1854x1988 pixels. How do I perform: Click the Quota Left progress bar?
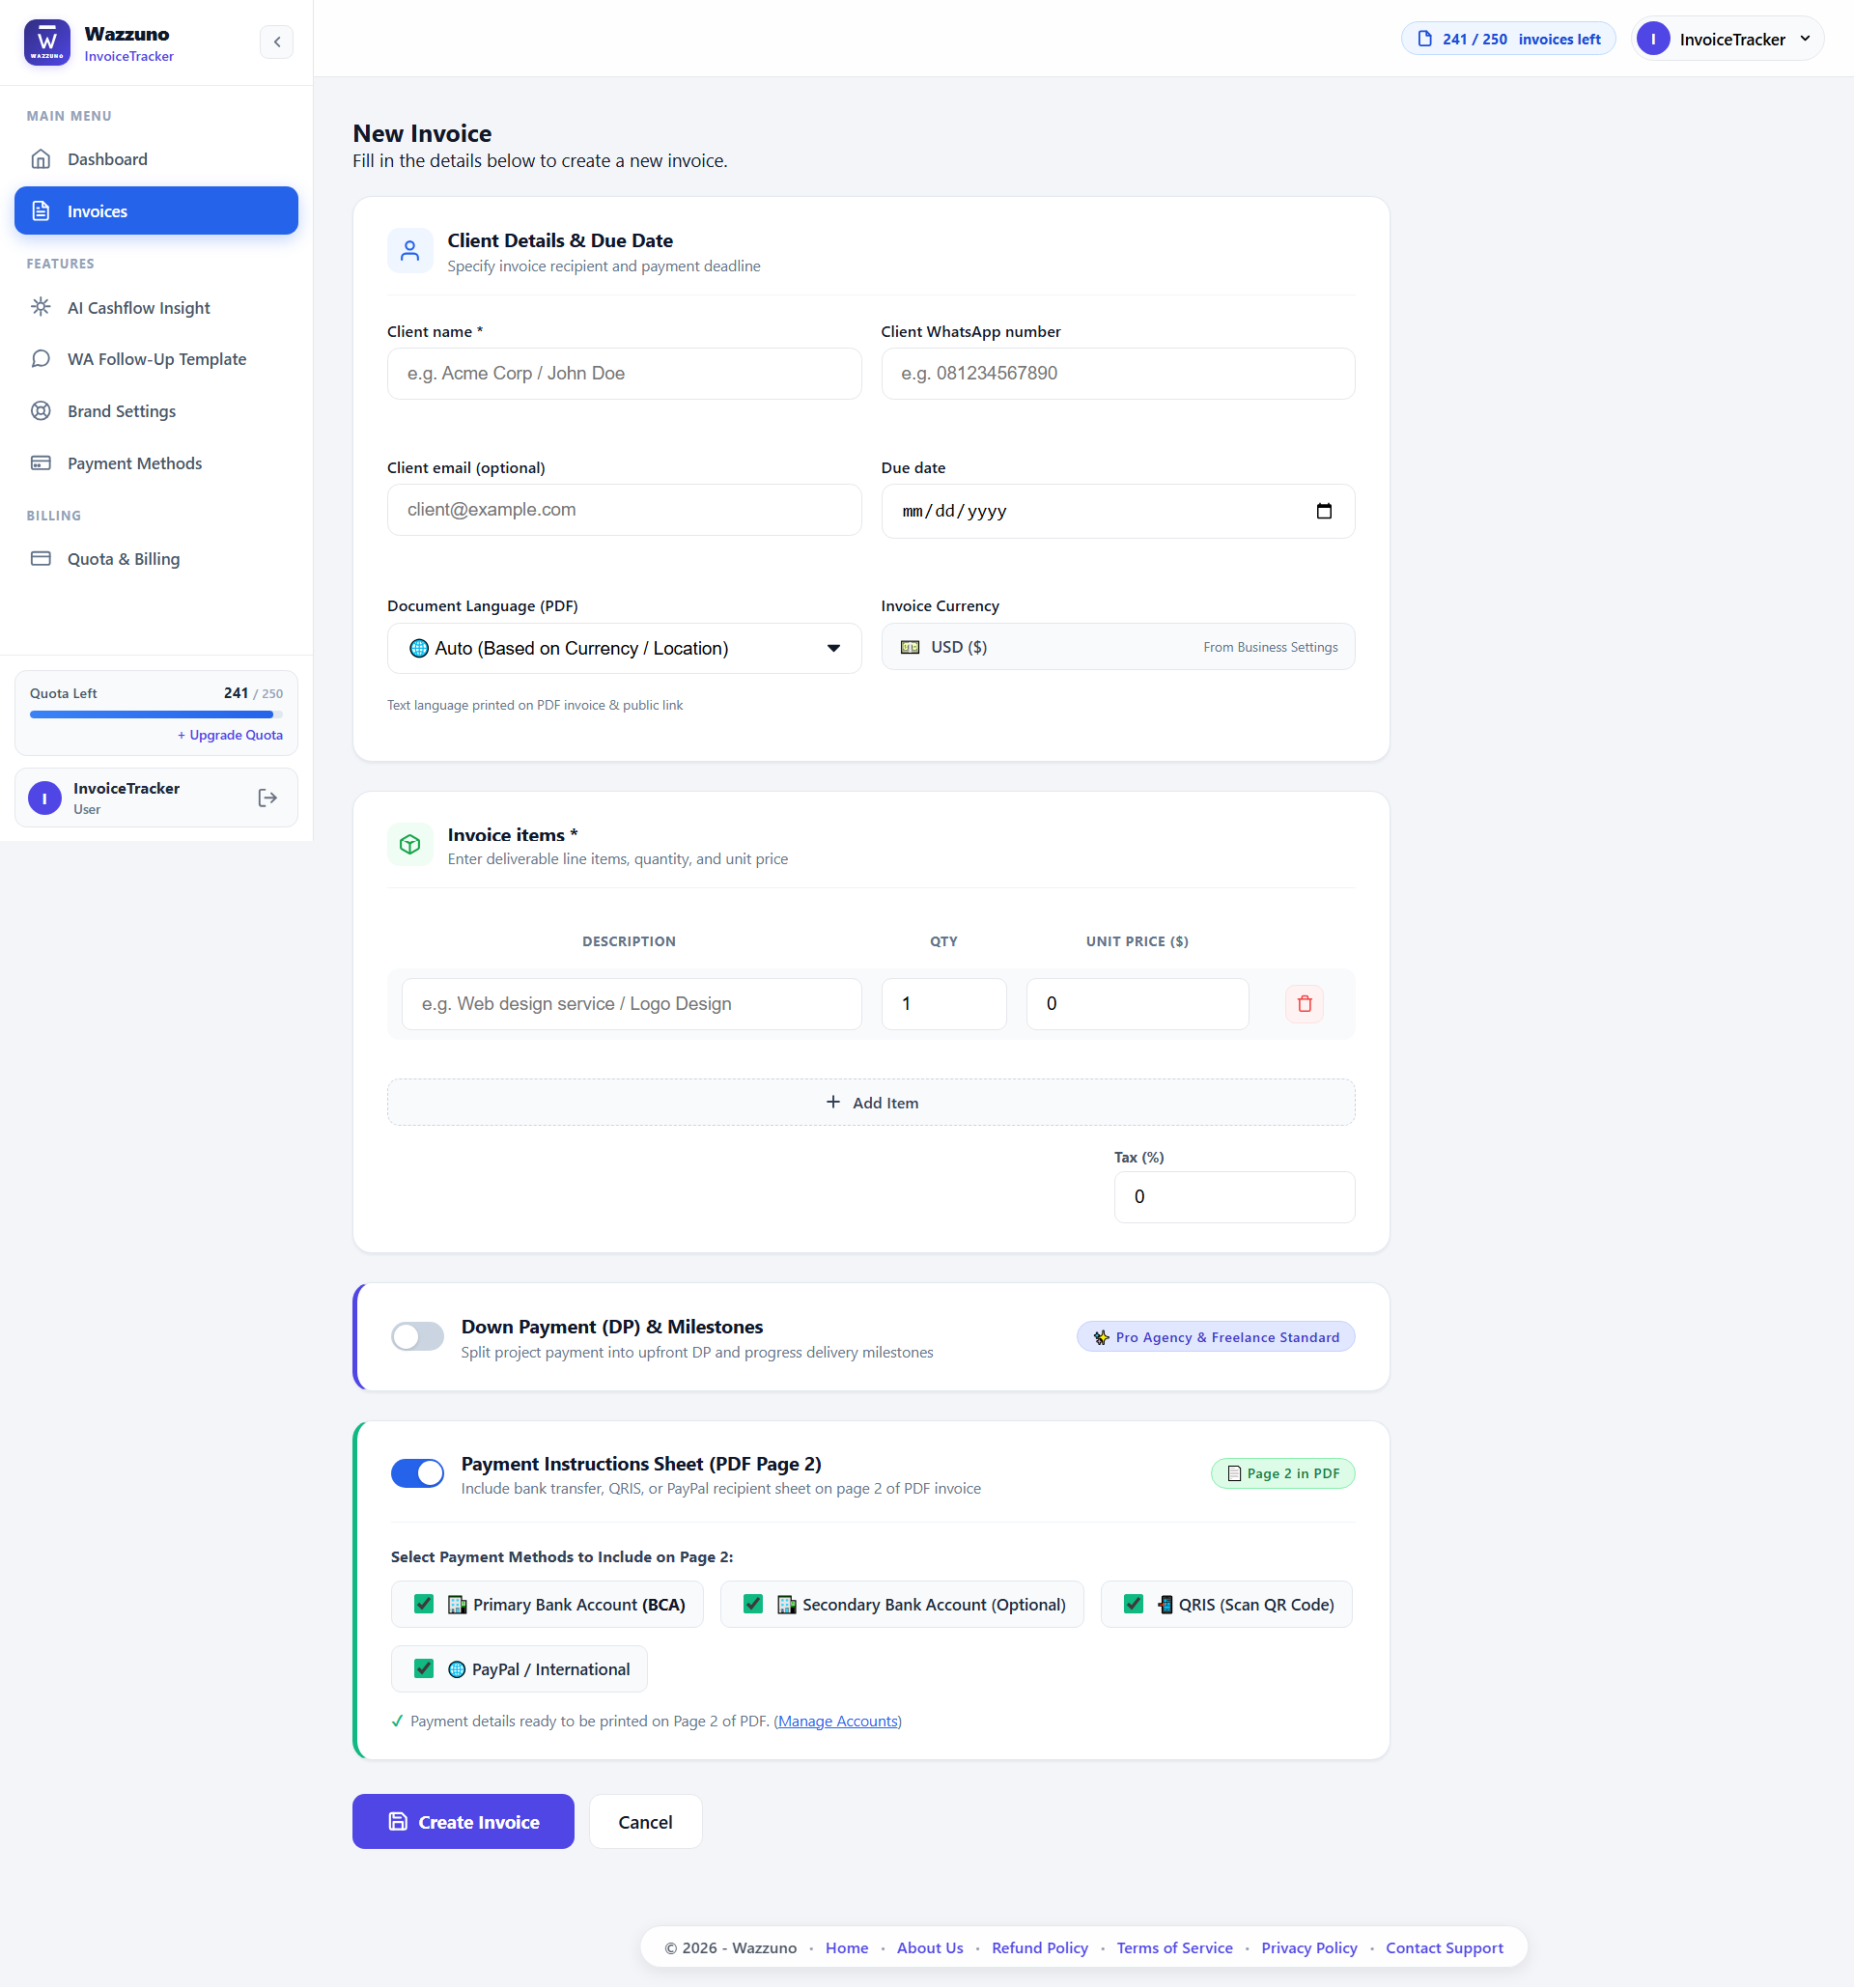156,714
